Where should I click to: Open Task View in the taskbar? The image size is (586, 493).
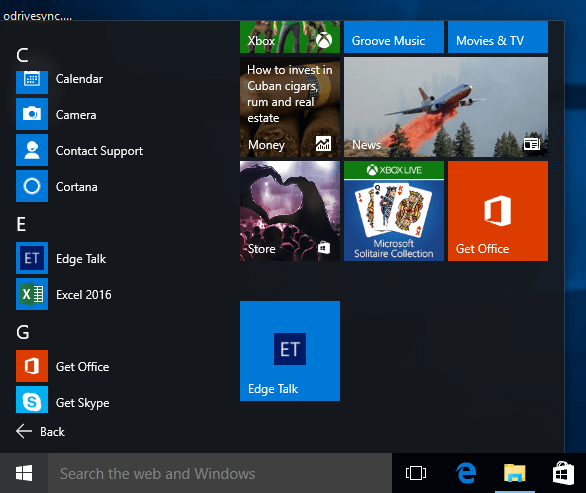coord(416,473)
